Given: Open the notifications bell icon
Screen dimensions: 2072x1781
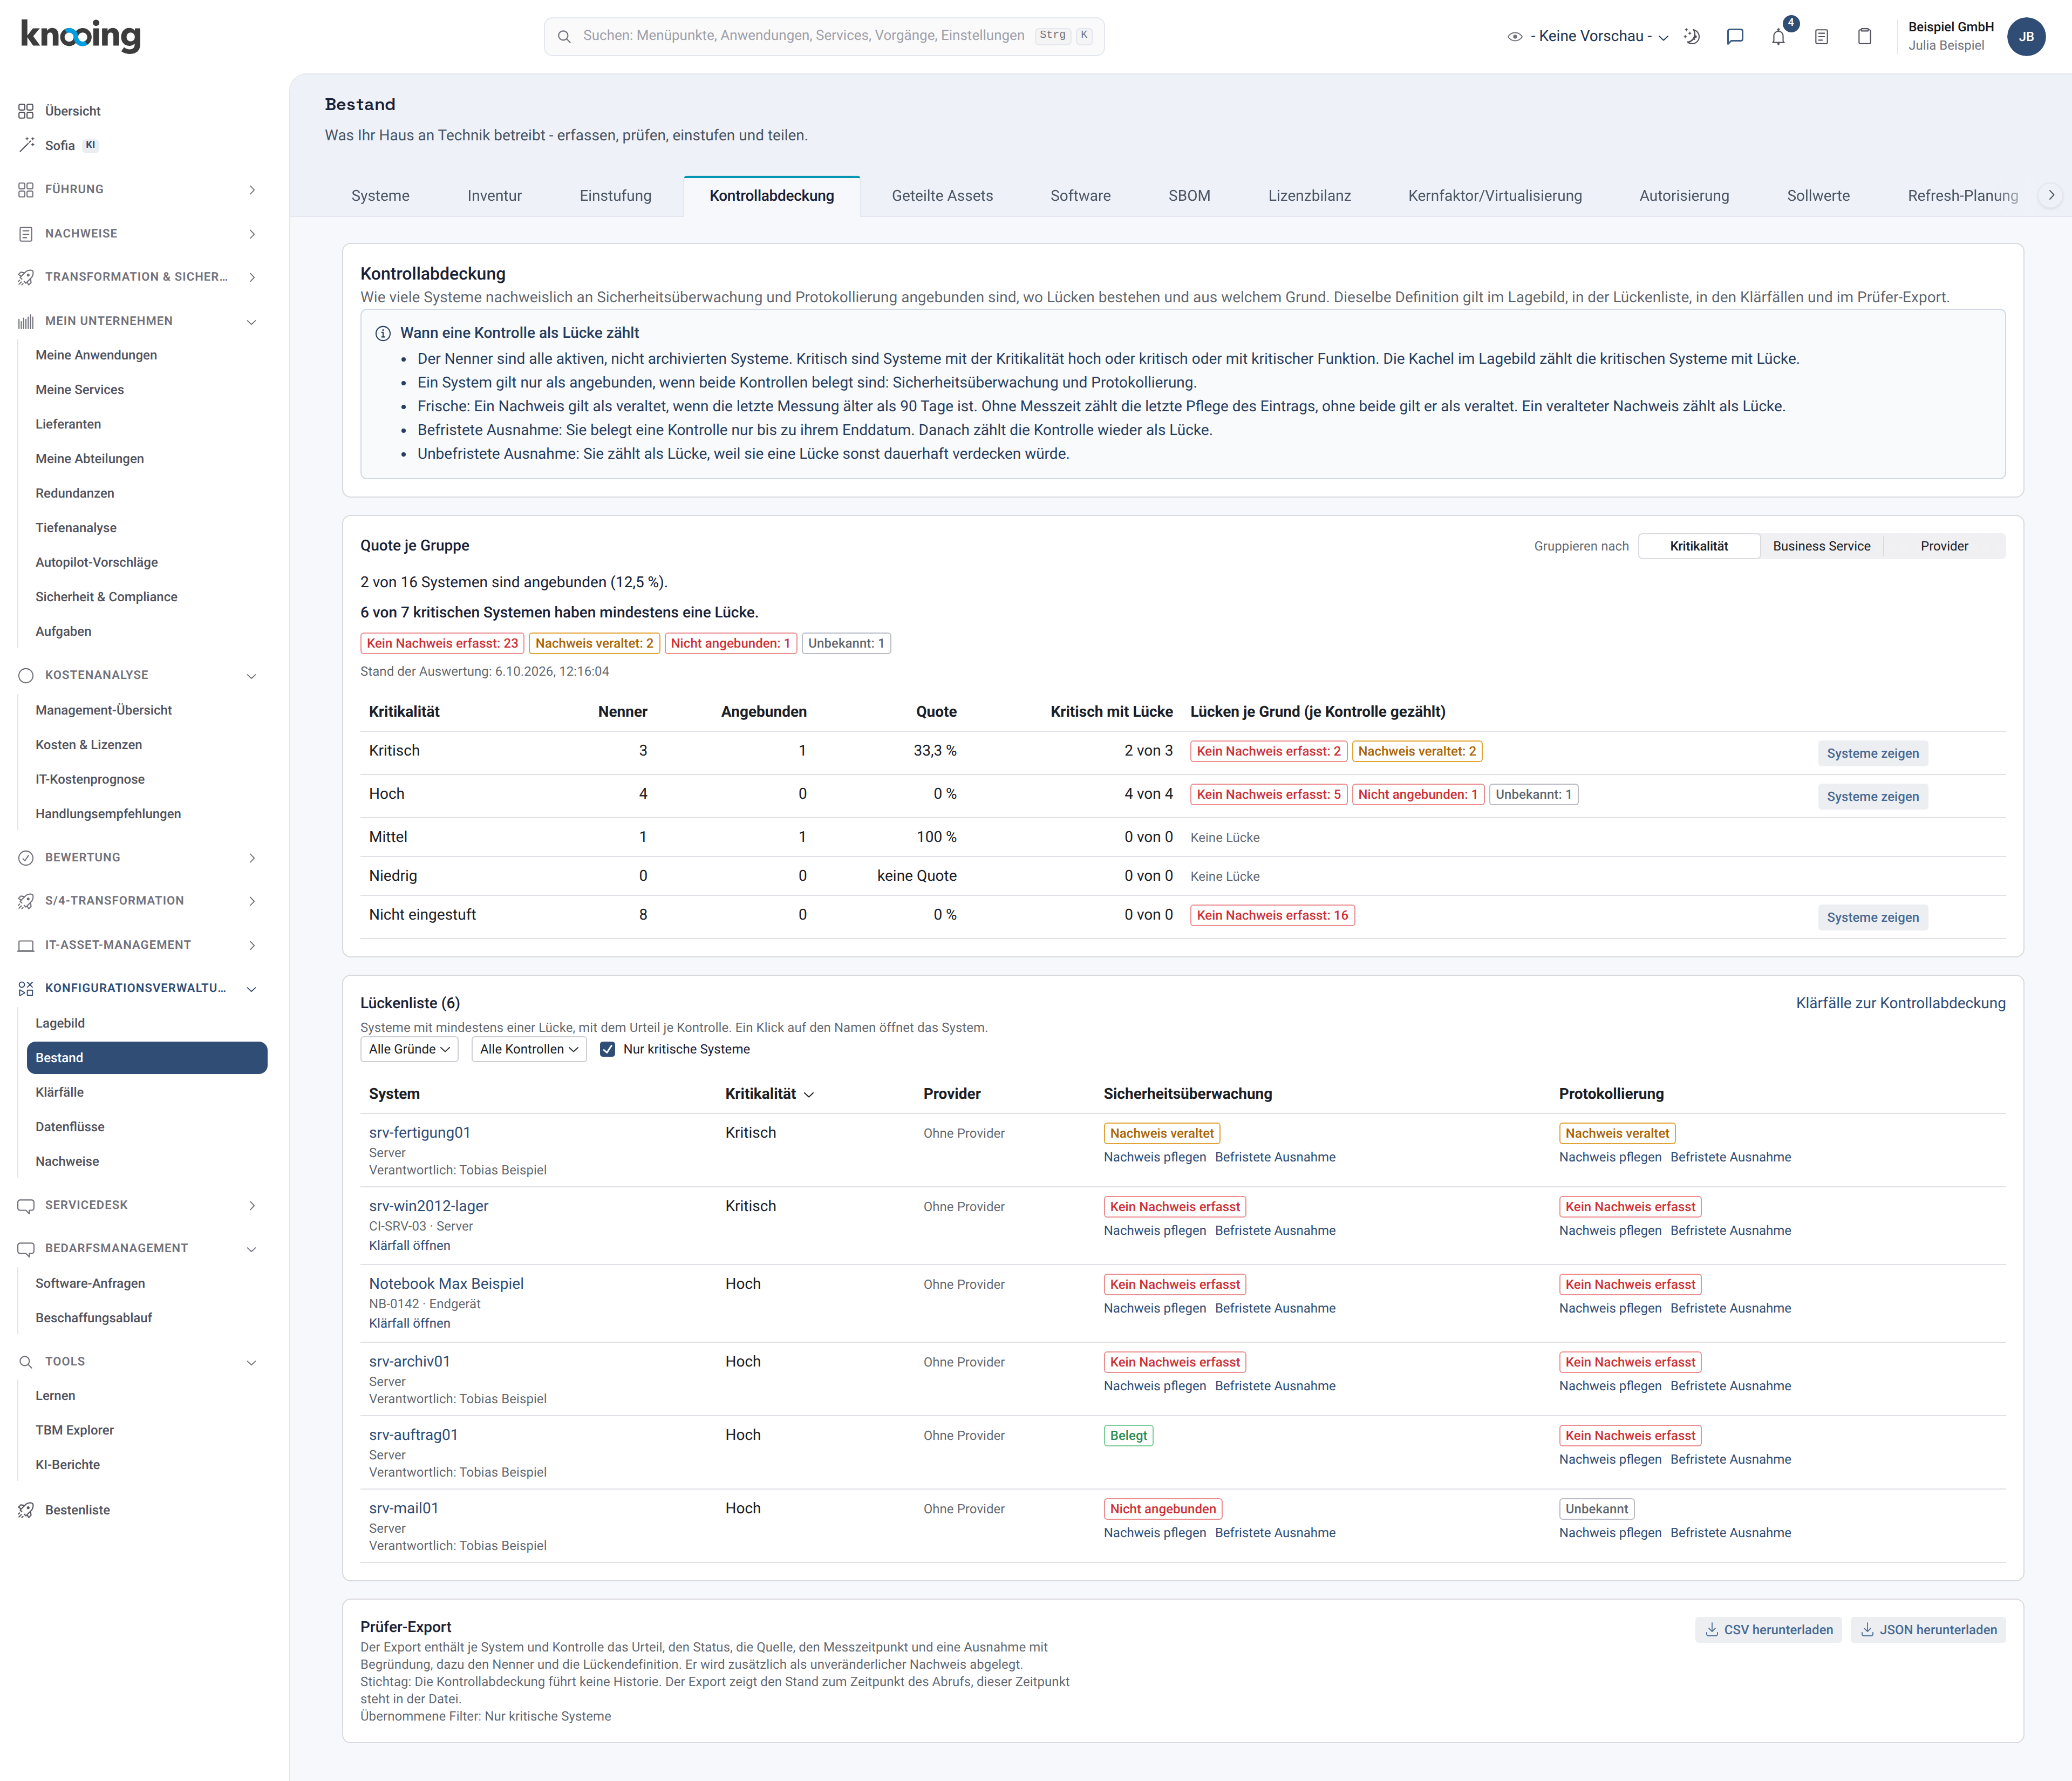Looking at the screenshot, I should point(1778,37).
